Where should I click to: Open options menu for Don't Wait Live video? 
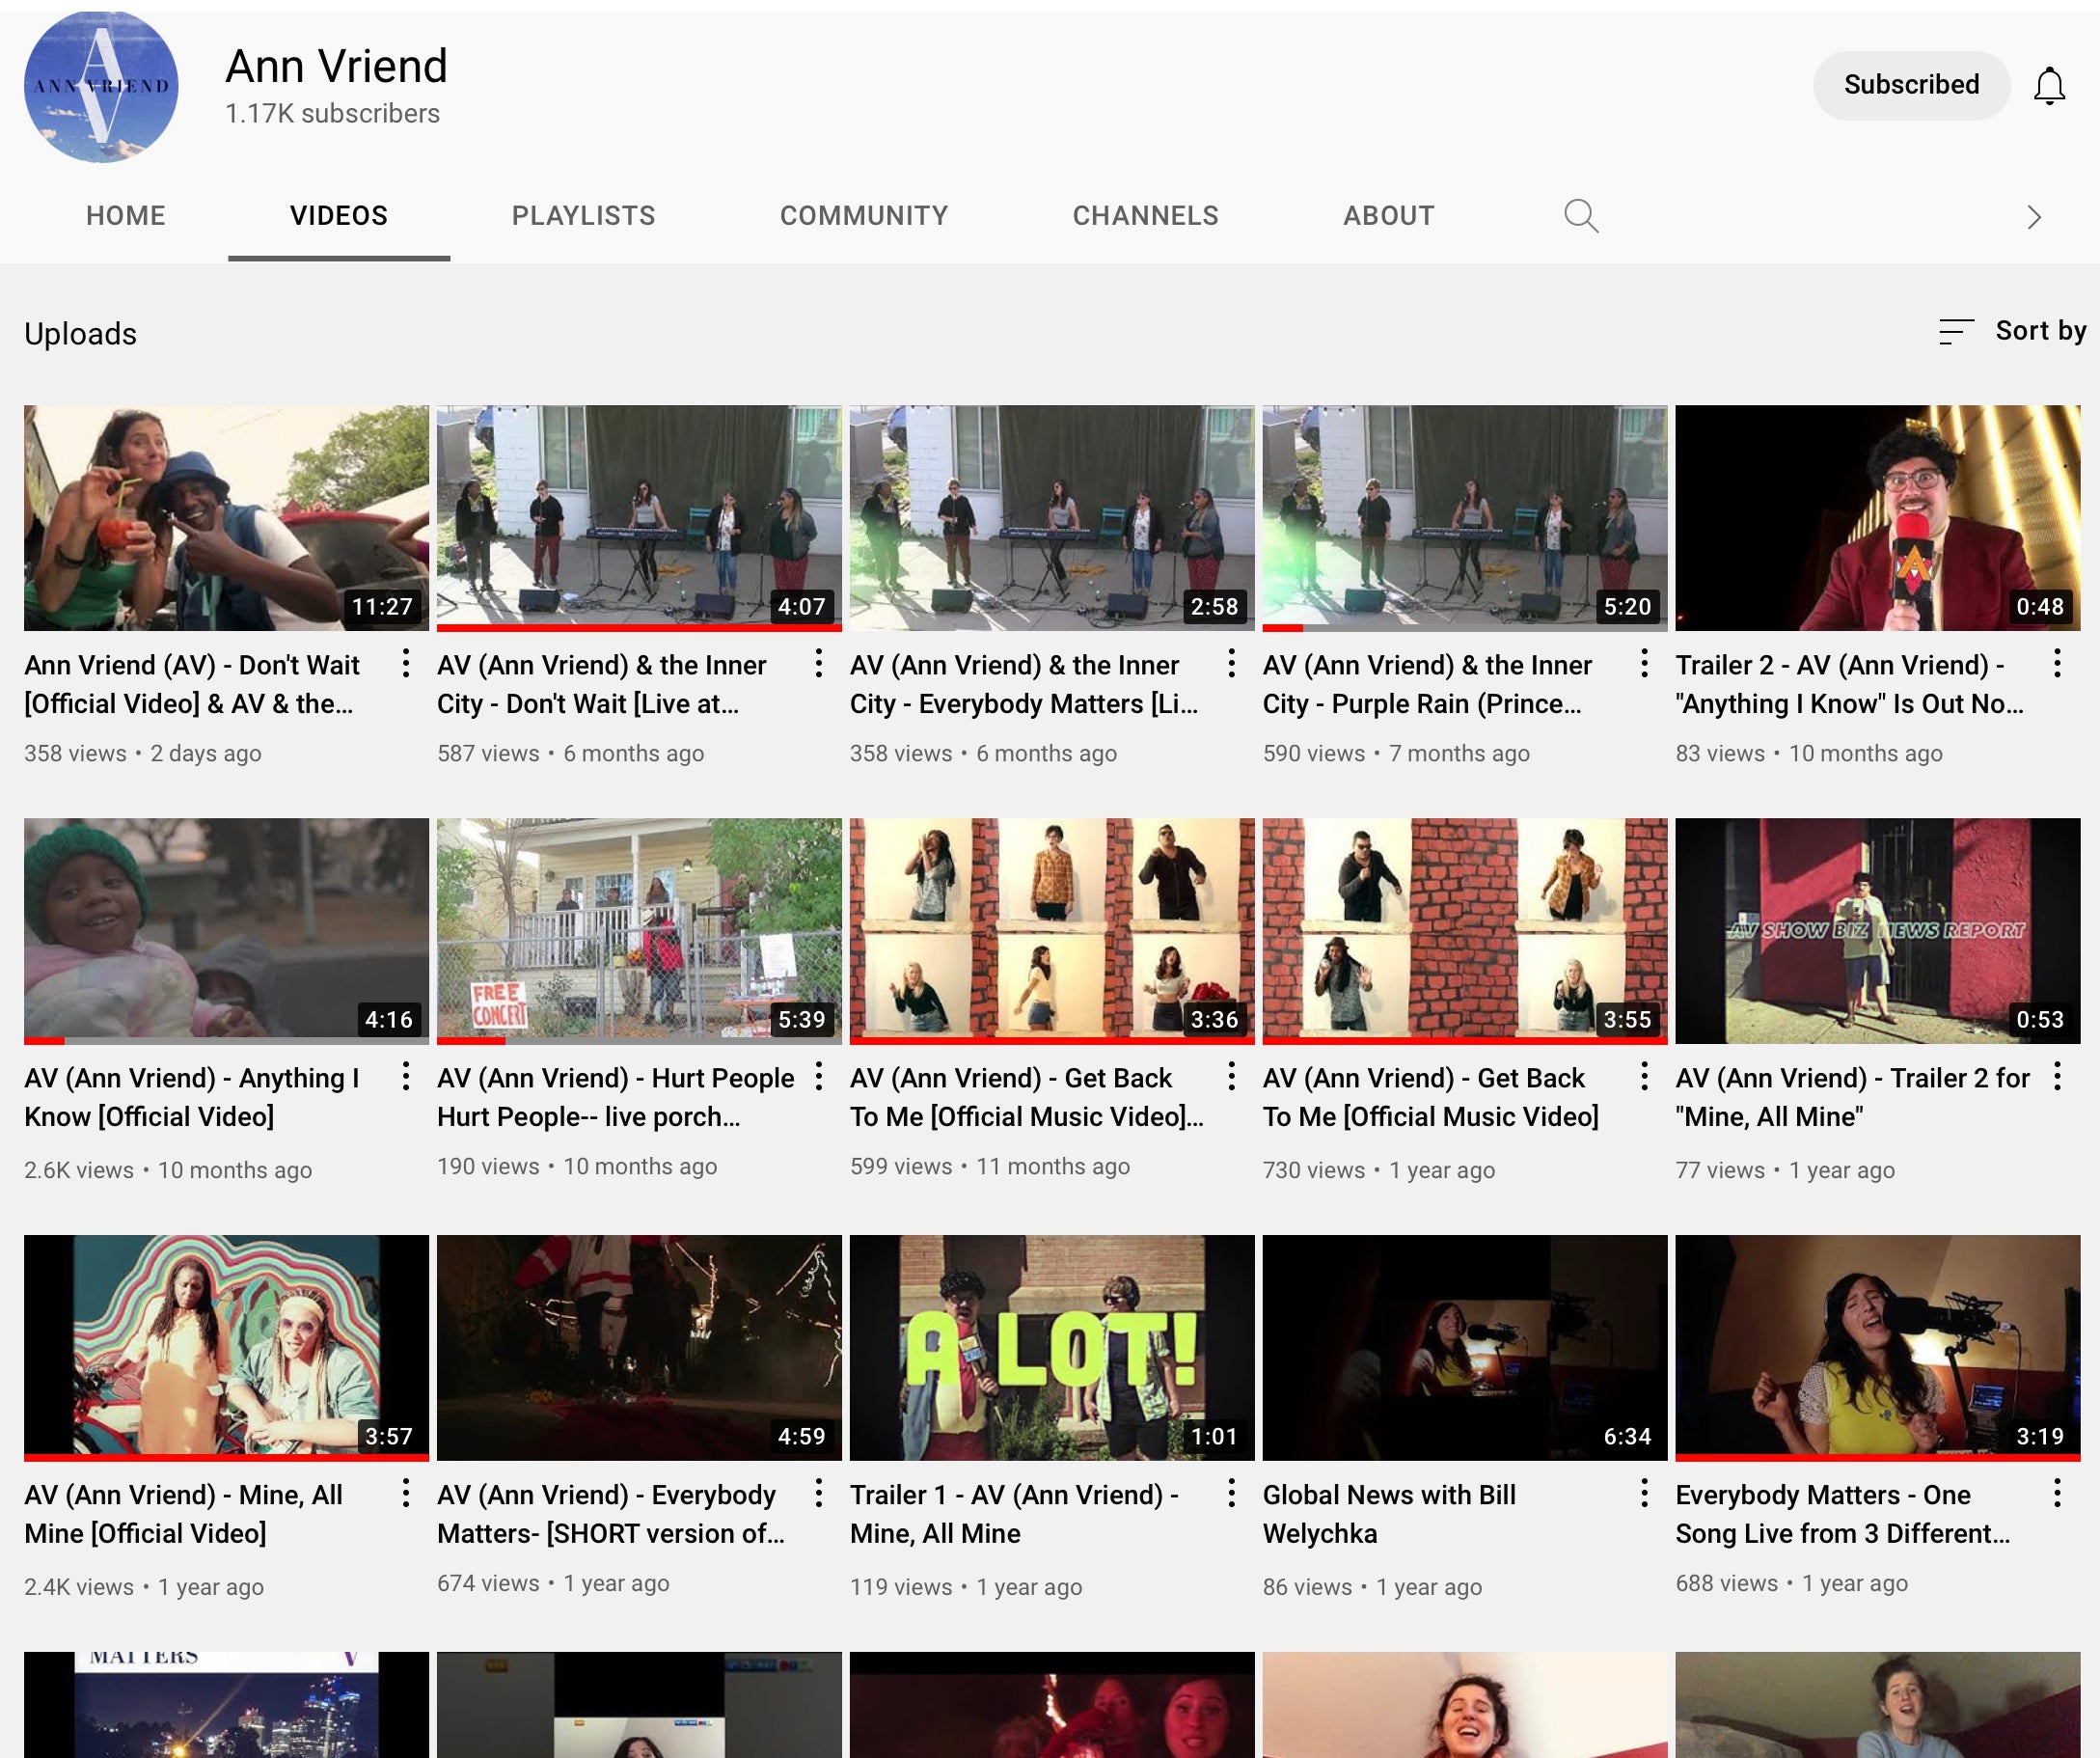[819, 663]
